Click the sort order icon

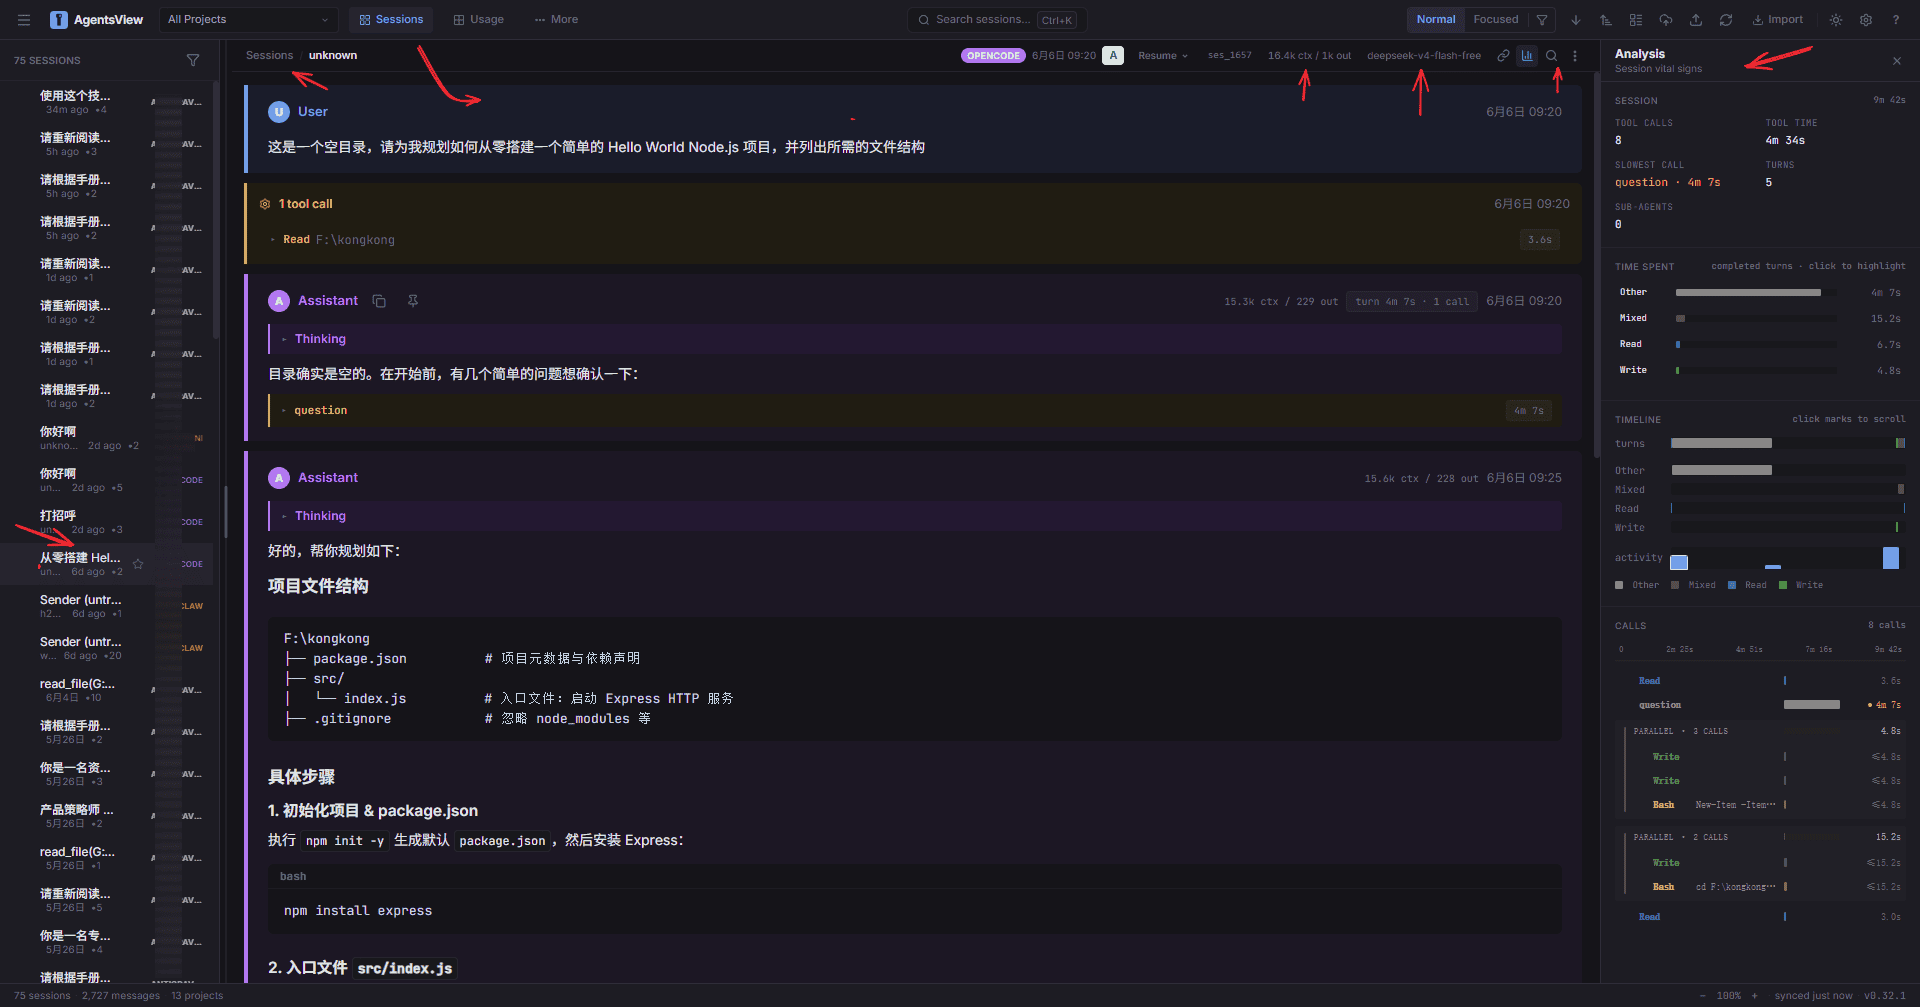[1606, 20]
